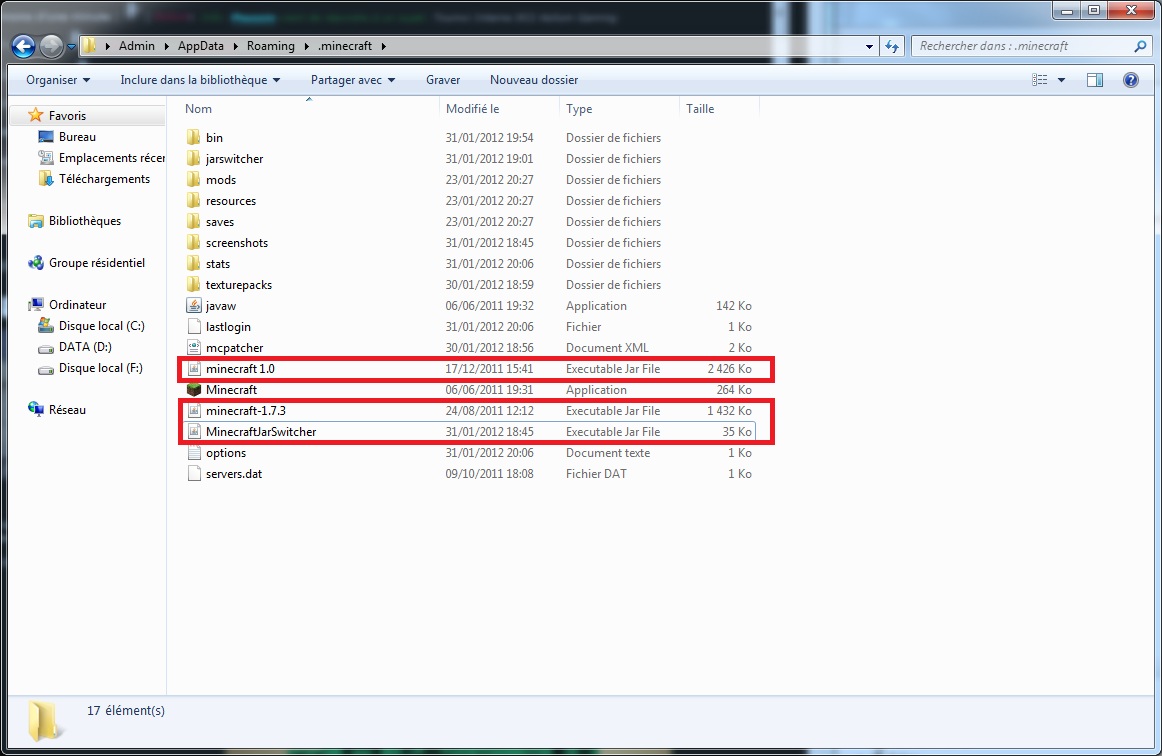The width and height of the screenshot is (1162, 756).
Task: Select the texturepacks folder name
Action: (239, 285)
